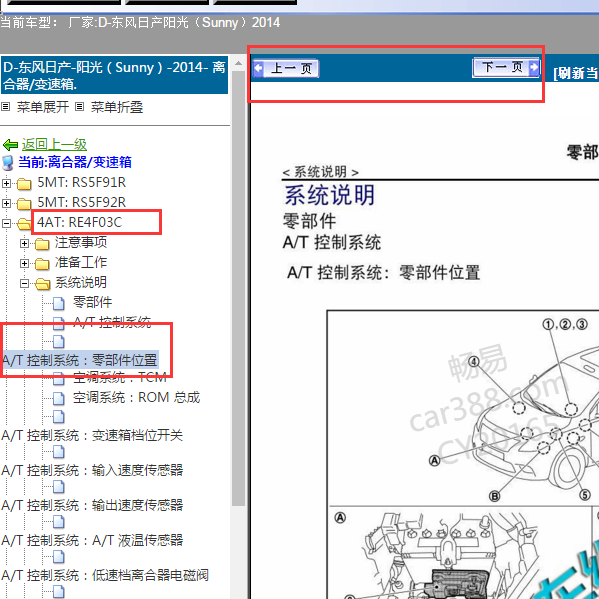Viewport: 599px width, 599px height.
Task: Click the component location diagram image
Action: pos(463,454)
